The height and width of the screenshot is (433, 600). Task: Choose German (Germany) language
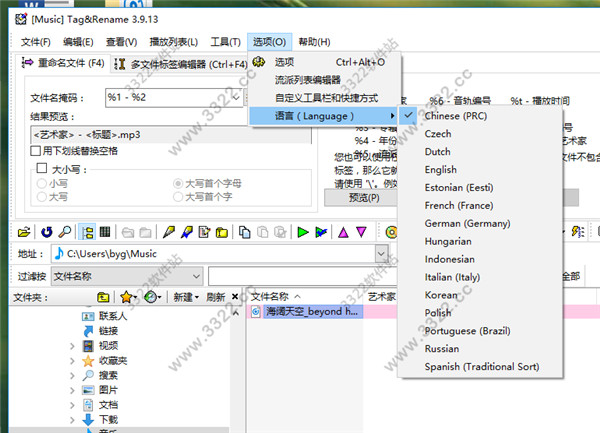tap(480, 223)
